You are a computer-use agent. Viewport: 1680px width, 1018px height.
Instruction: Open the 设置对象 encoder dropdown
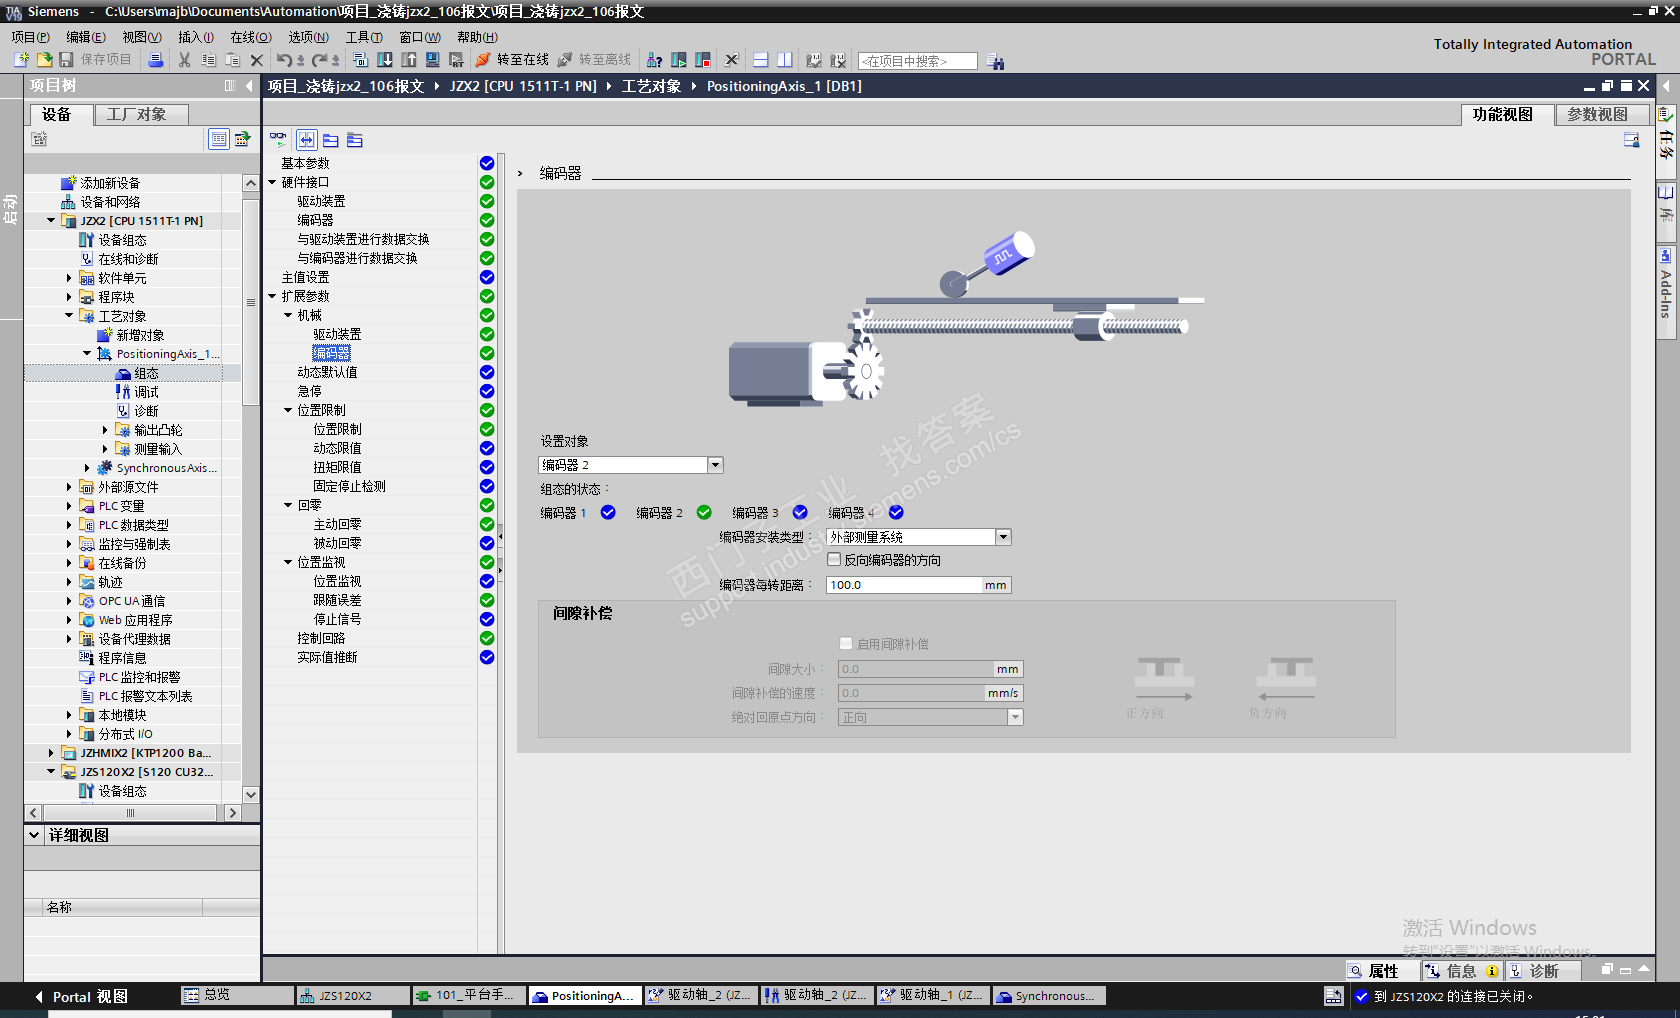coord(715,465)
